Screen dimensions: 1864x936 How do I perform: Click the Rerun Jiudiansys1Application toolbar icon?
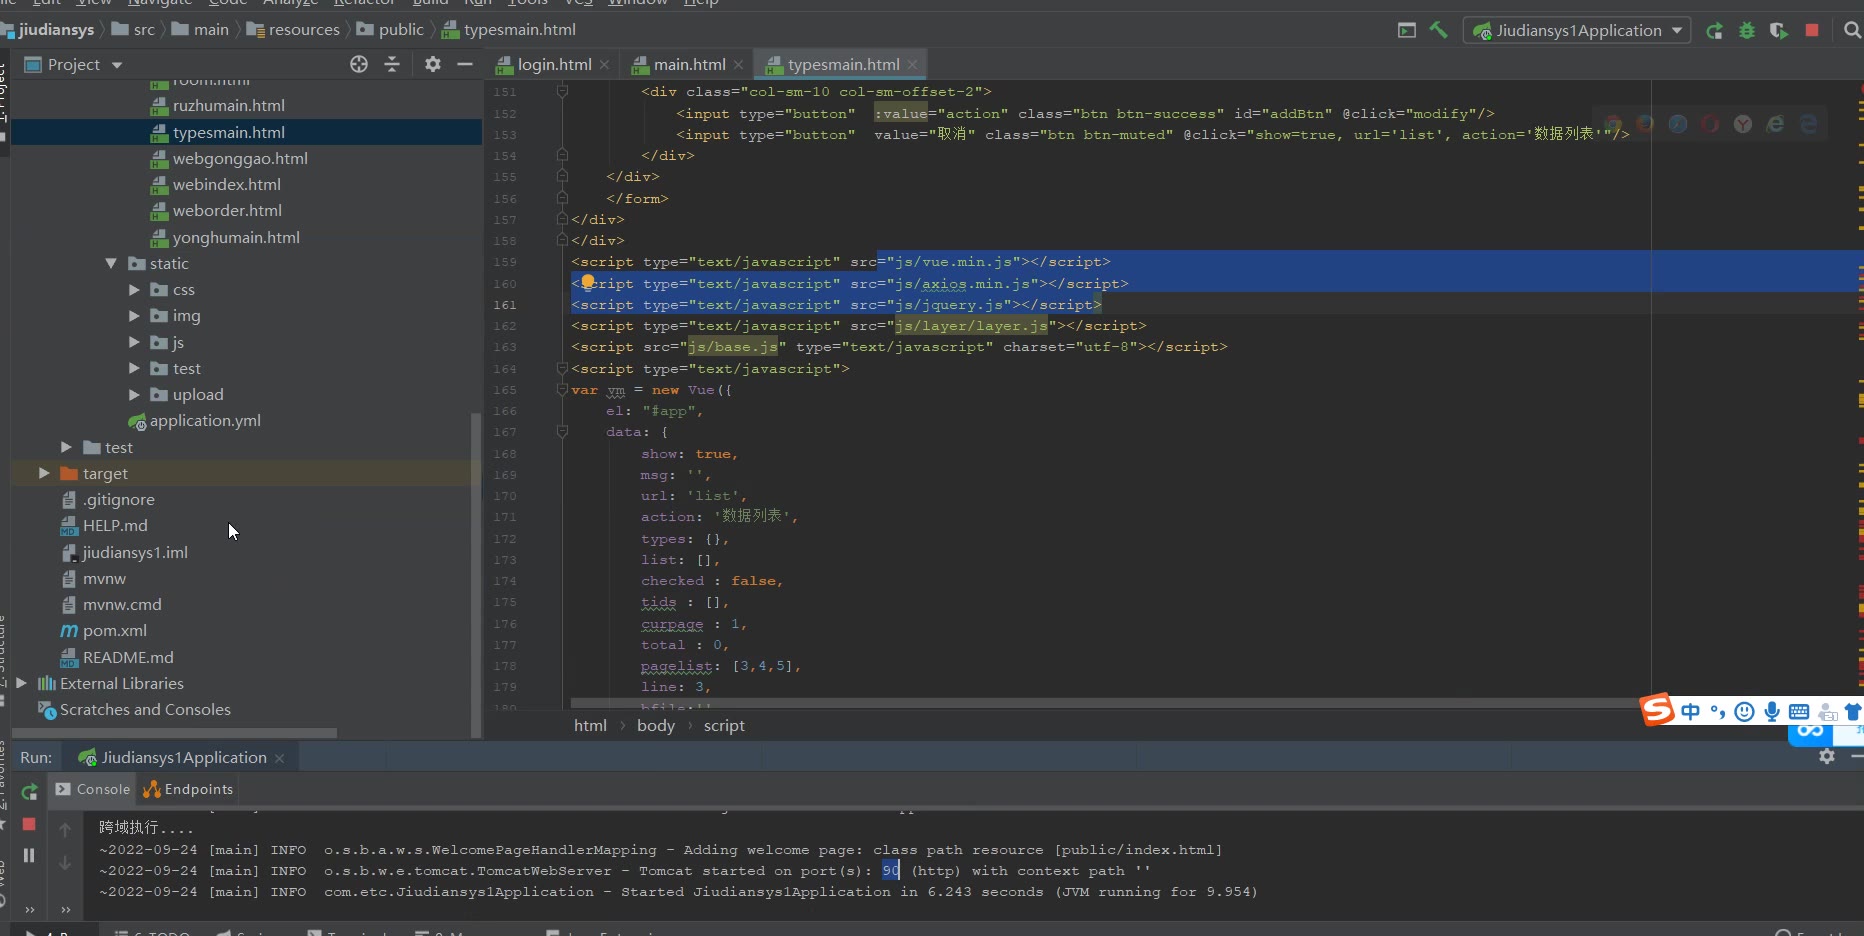1714,30
